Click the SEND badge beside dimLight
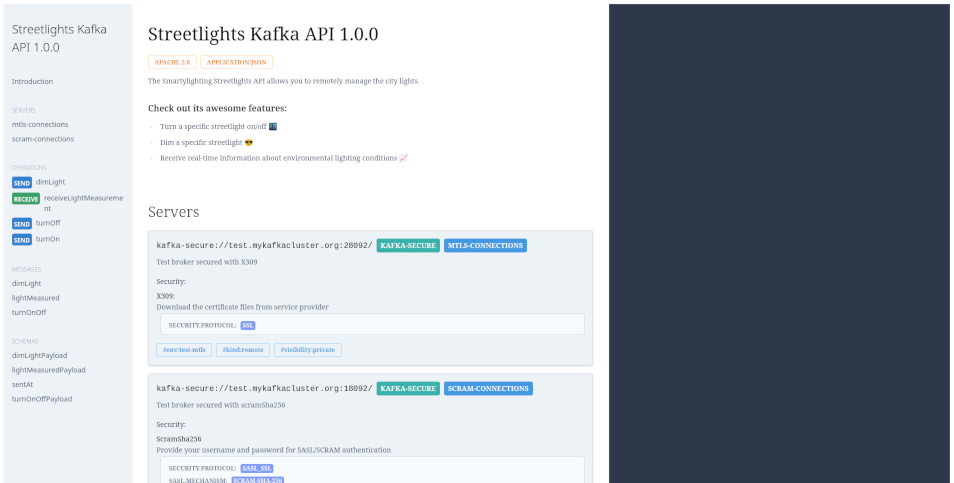The height and width of the screenshot is (483, 954). coord(22,182)
